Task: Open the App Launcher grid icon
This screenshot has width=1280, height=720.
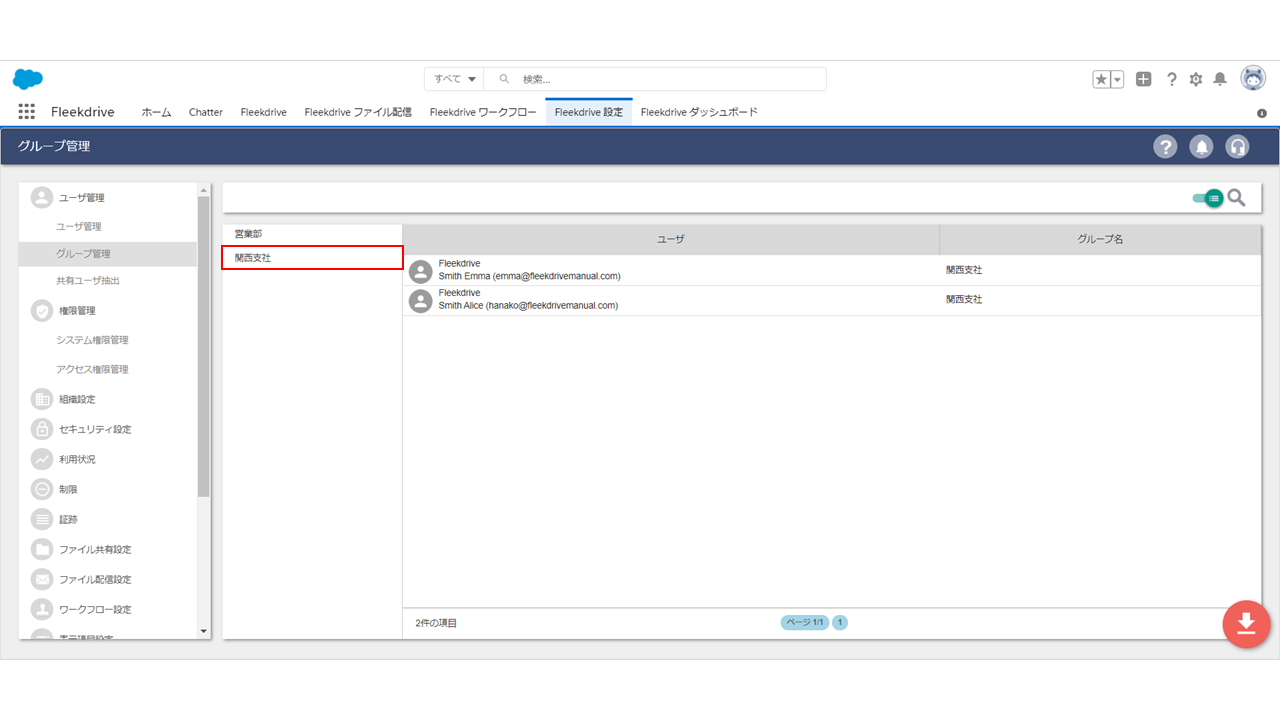Action: coord(27,112)
